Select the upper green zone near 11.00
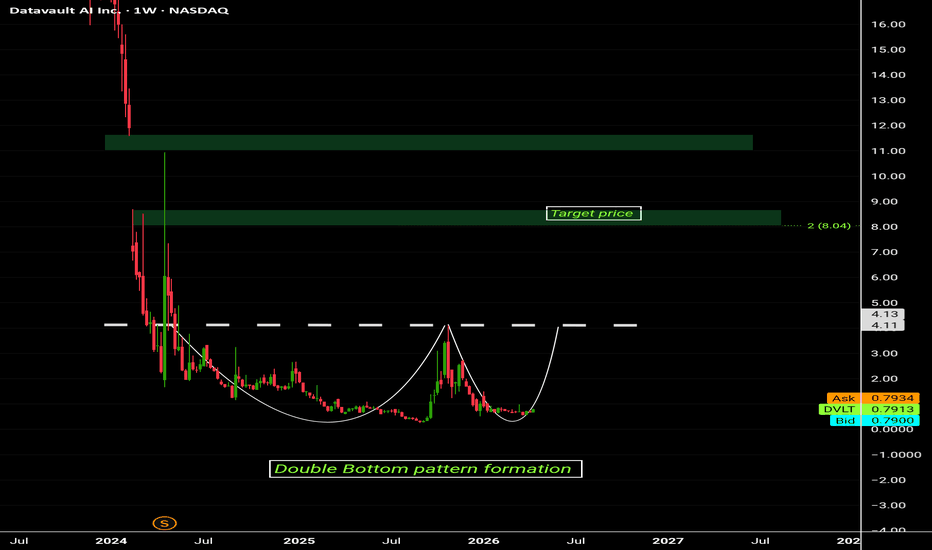The image size is (932, 550). (x=428, y=143)
